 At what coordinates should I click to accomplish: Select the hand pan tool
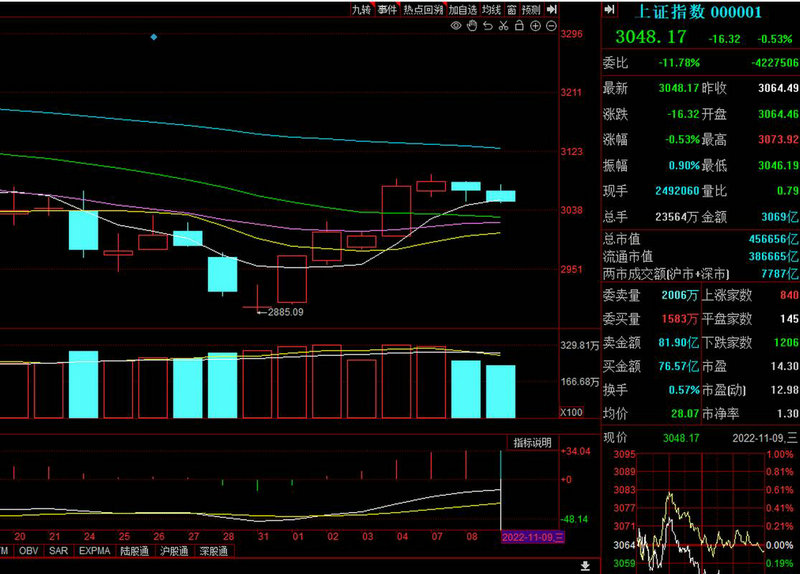pos(471,26)
